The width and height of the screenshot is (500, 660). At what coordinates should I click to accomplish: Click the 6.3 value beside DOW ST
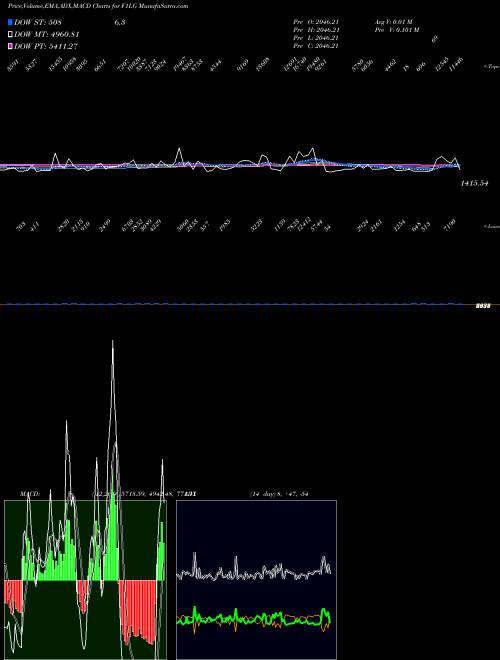[120, 22]
